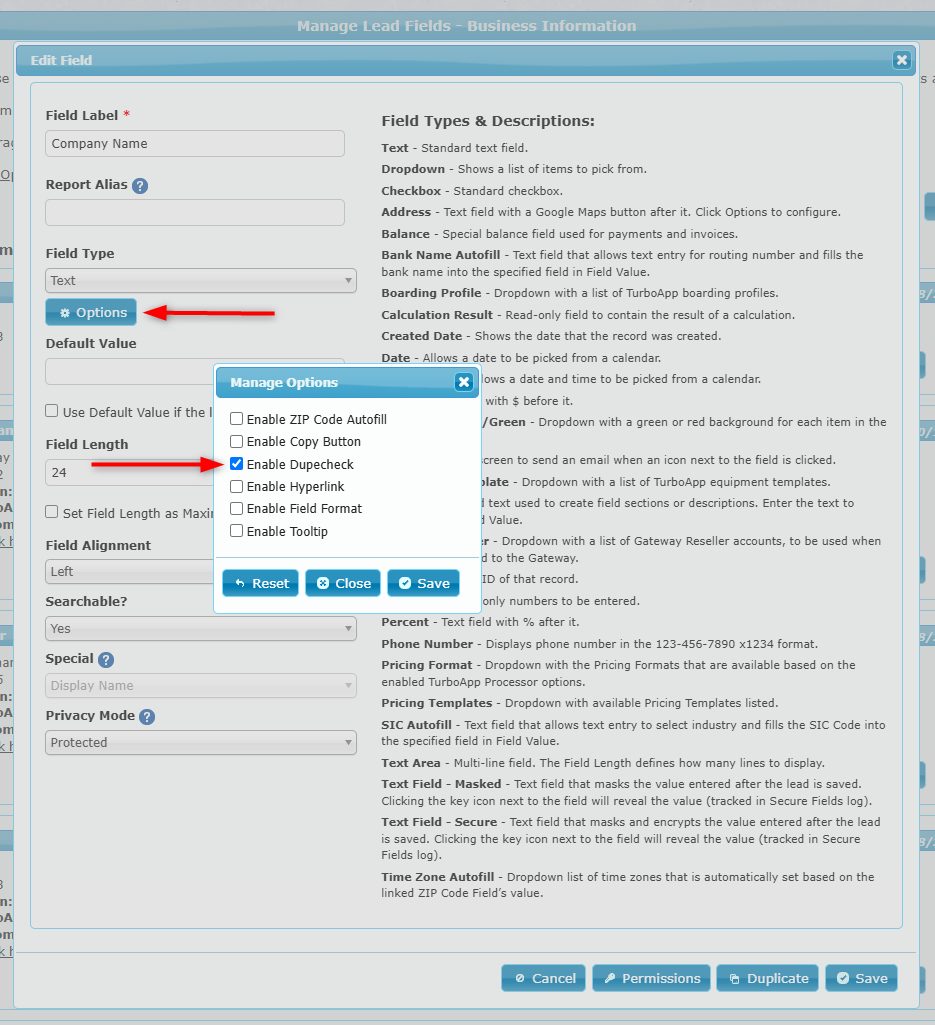Screen dimensions: 935x1025
Task: Click the Field Types & Descriptions heading
Action: 488,121
